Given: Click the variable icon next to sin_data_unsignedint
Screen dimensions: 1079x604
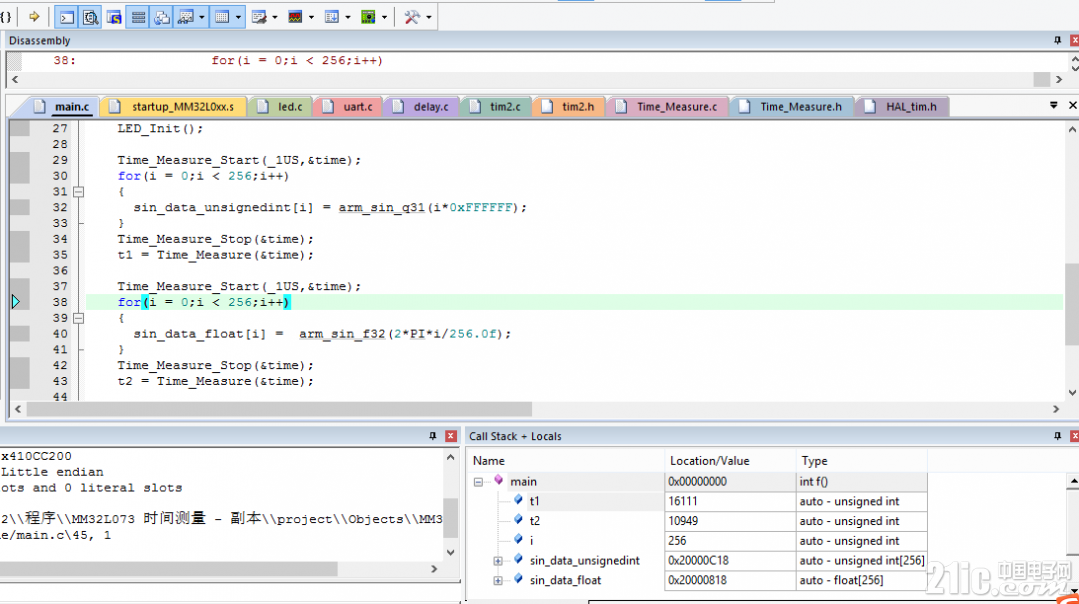Looking at the screenshot, I should point(518,560).
